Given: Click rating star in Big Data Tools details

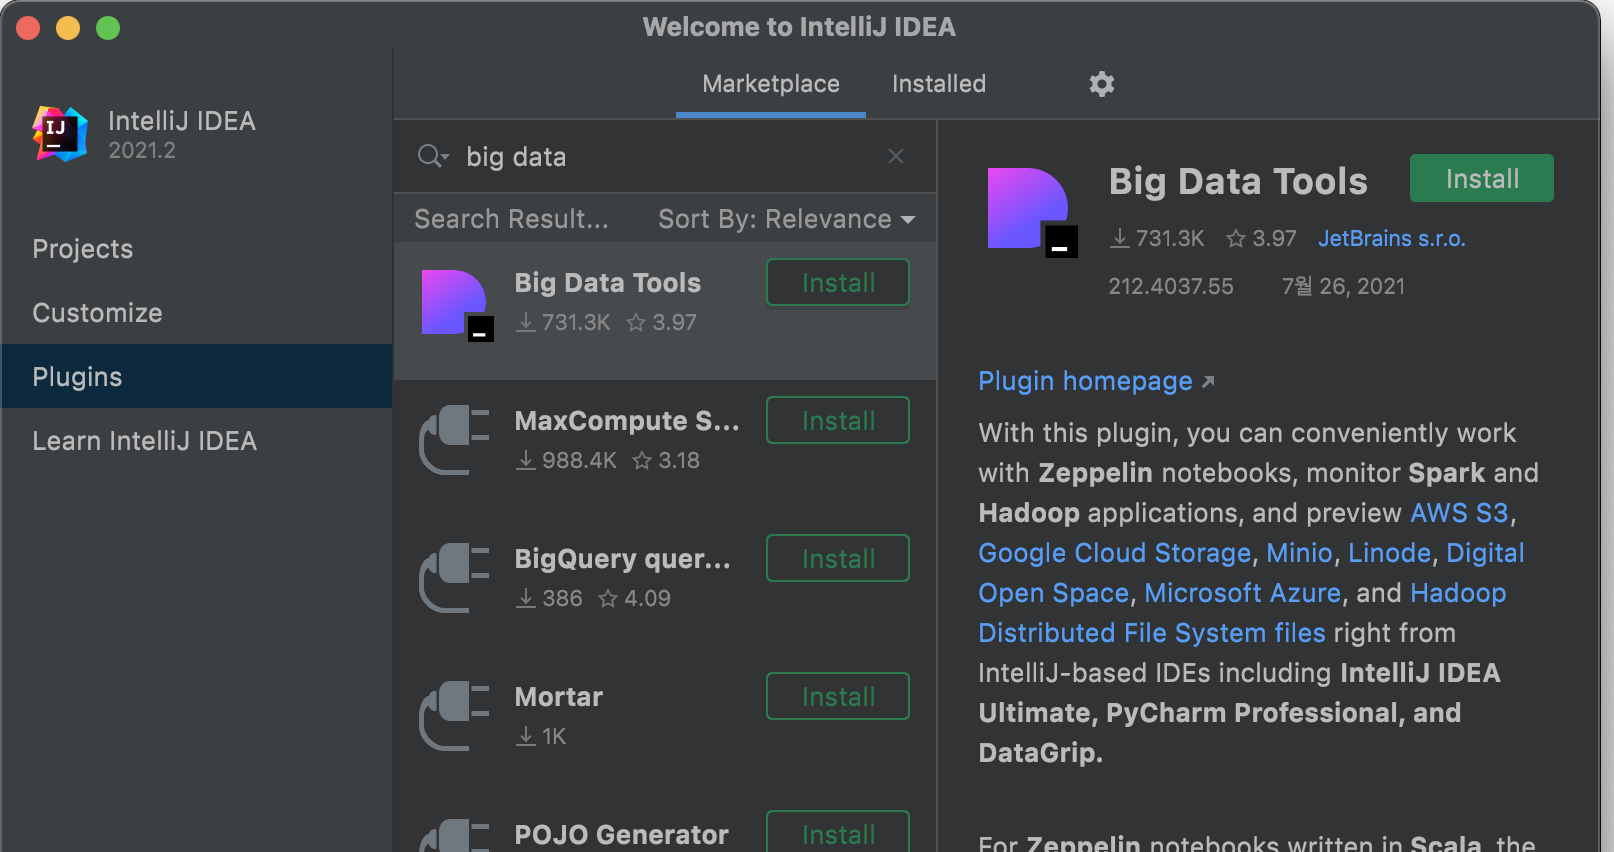Looking at the screenshot, I should pos(1236,238).
